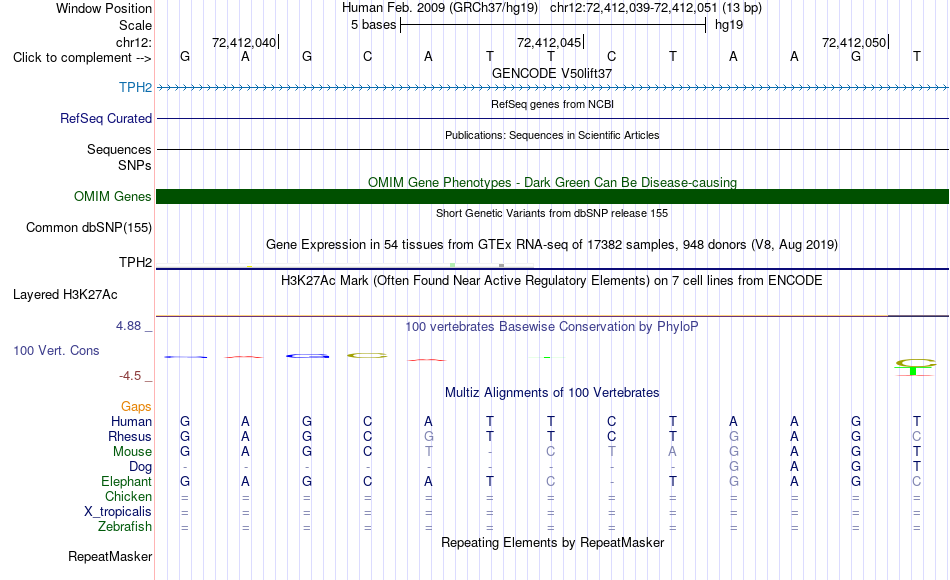Click 'Publications: Sequences in Scientific Articles' title

(552, 135)
